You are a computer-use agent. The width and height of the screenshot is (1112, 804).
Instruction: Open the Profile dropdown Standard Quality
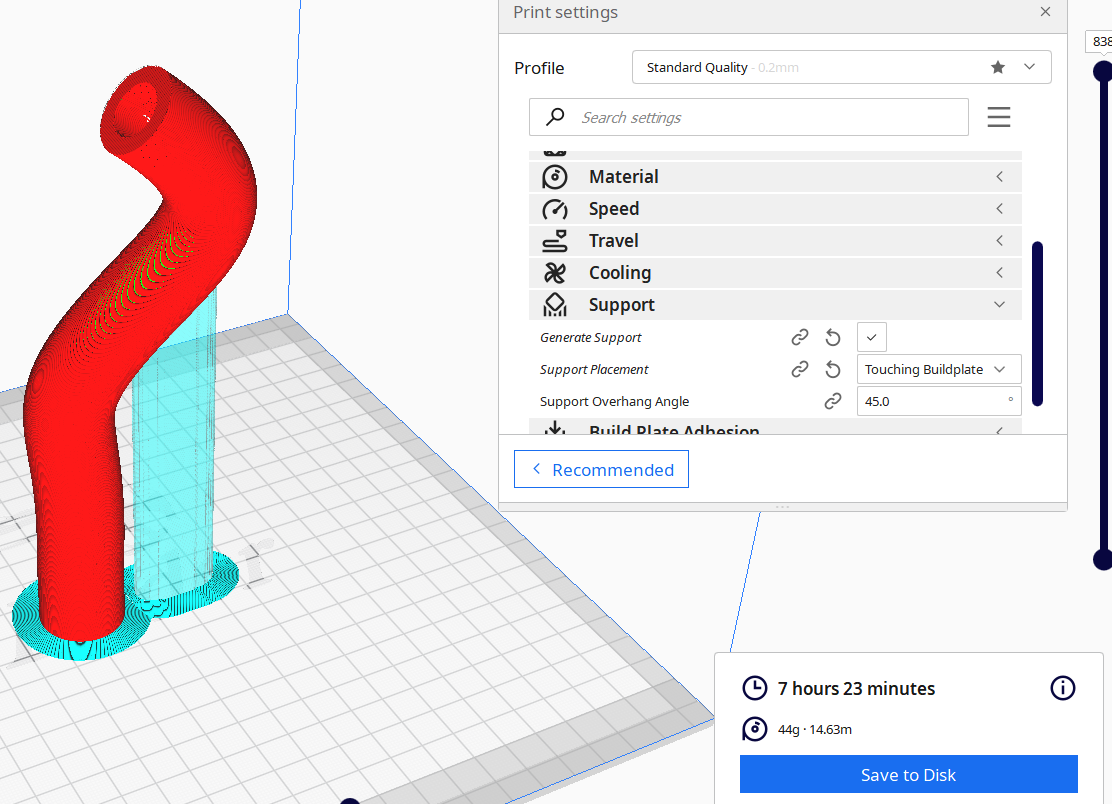pyautogui.click(x=841, y=67)
